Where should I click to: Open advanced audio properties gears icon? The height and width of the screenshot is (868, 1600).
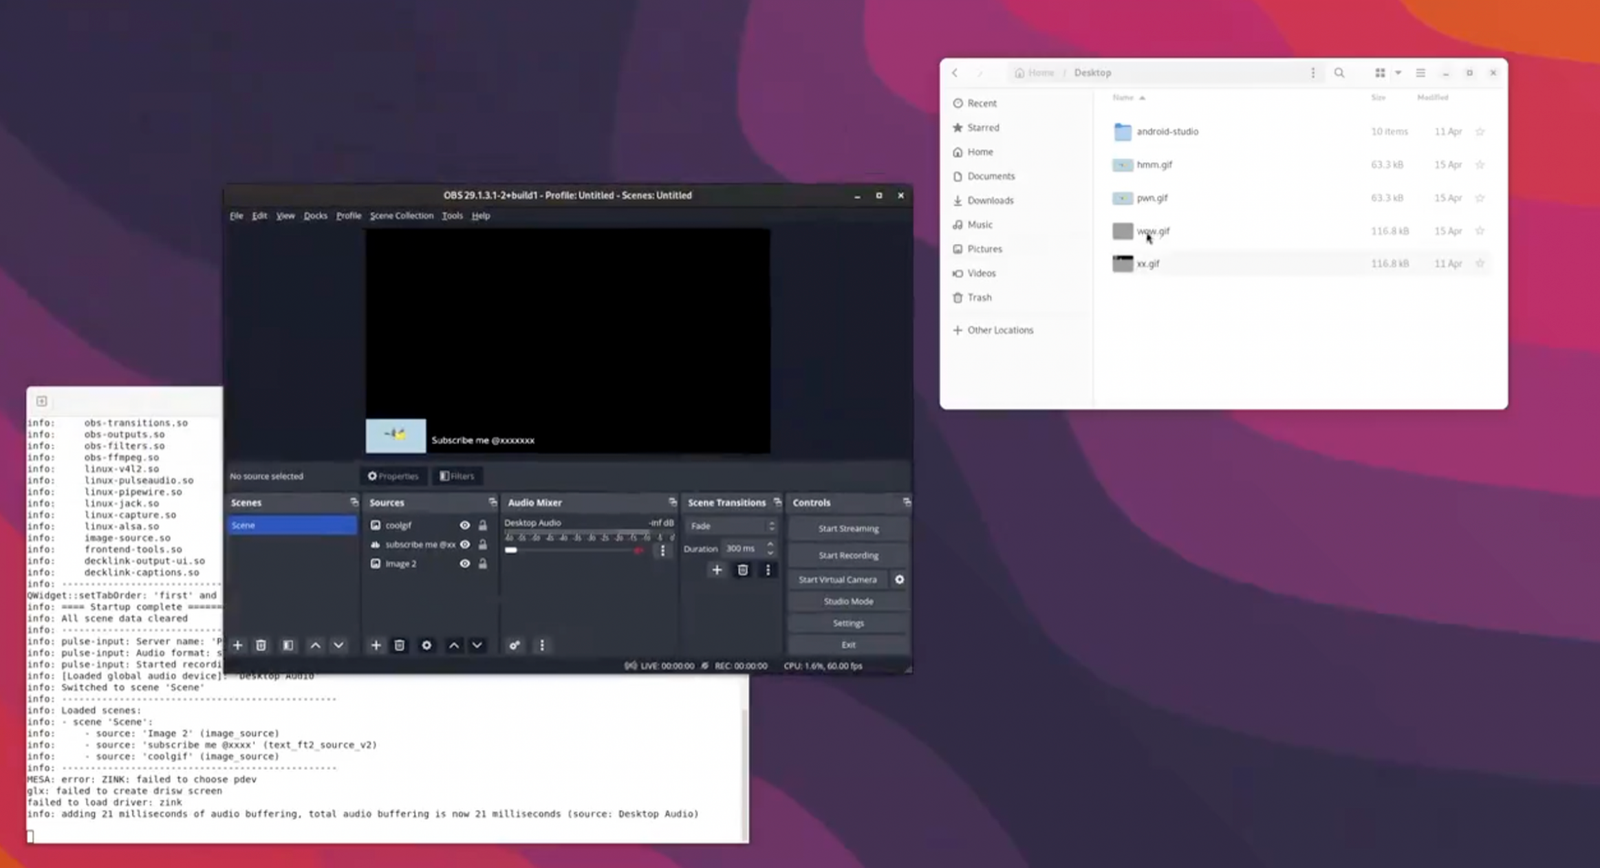[x=514, y=646]
